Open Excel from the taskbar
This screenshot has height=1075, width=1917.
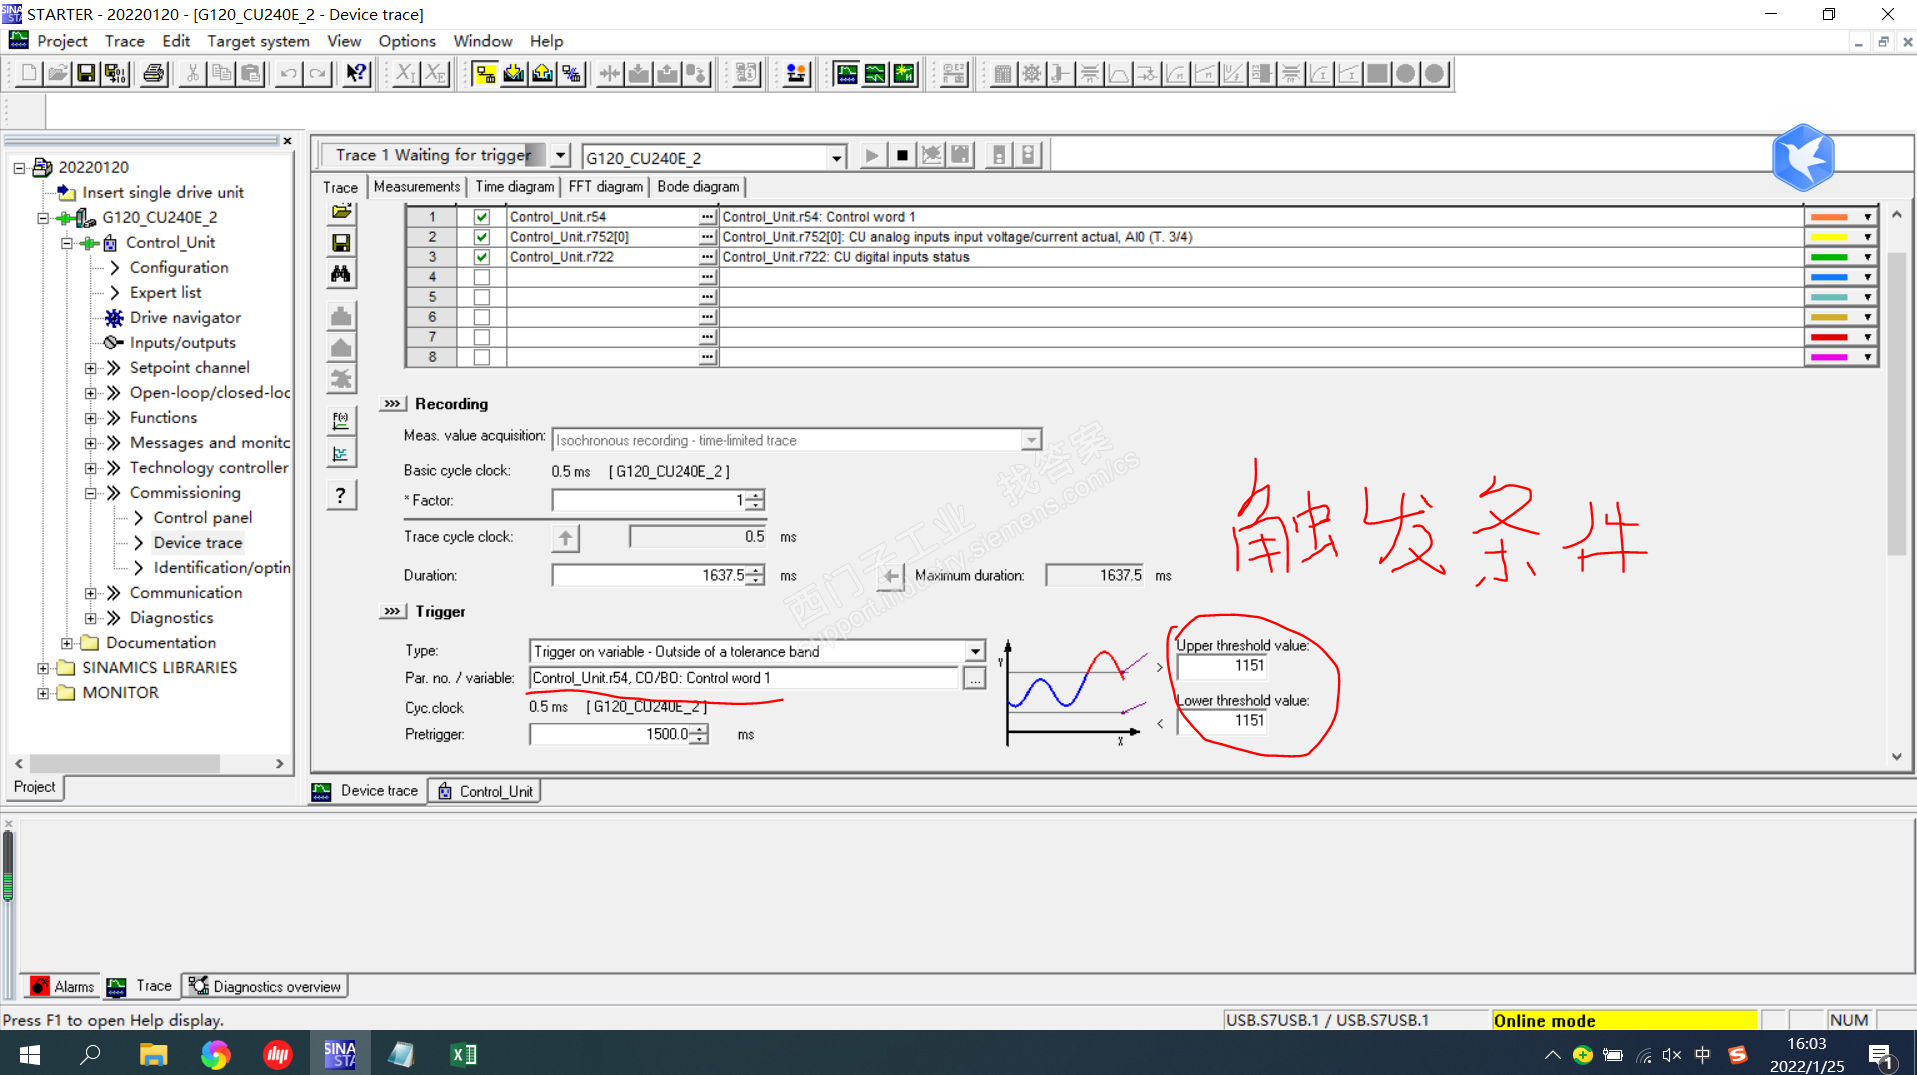click(x=463, y=1054)
